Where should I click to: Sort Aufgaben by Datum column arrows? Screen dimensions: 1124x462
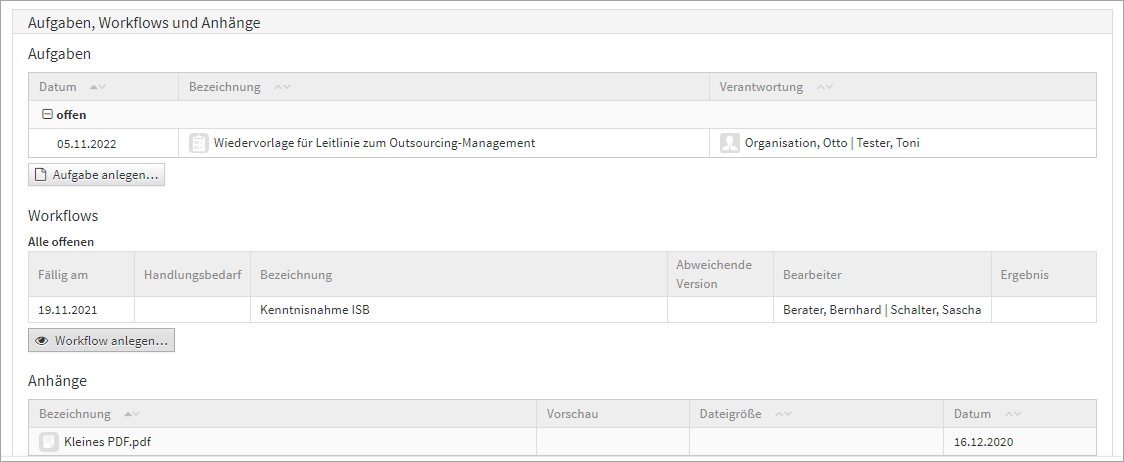98,87
